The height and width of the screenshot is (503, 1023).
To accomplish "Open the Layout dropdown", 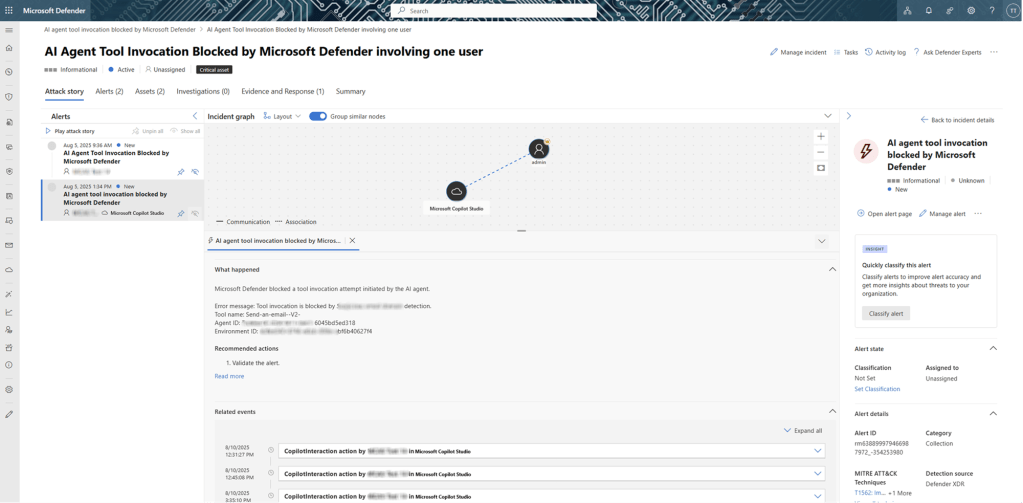I will click(282, 116).
